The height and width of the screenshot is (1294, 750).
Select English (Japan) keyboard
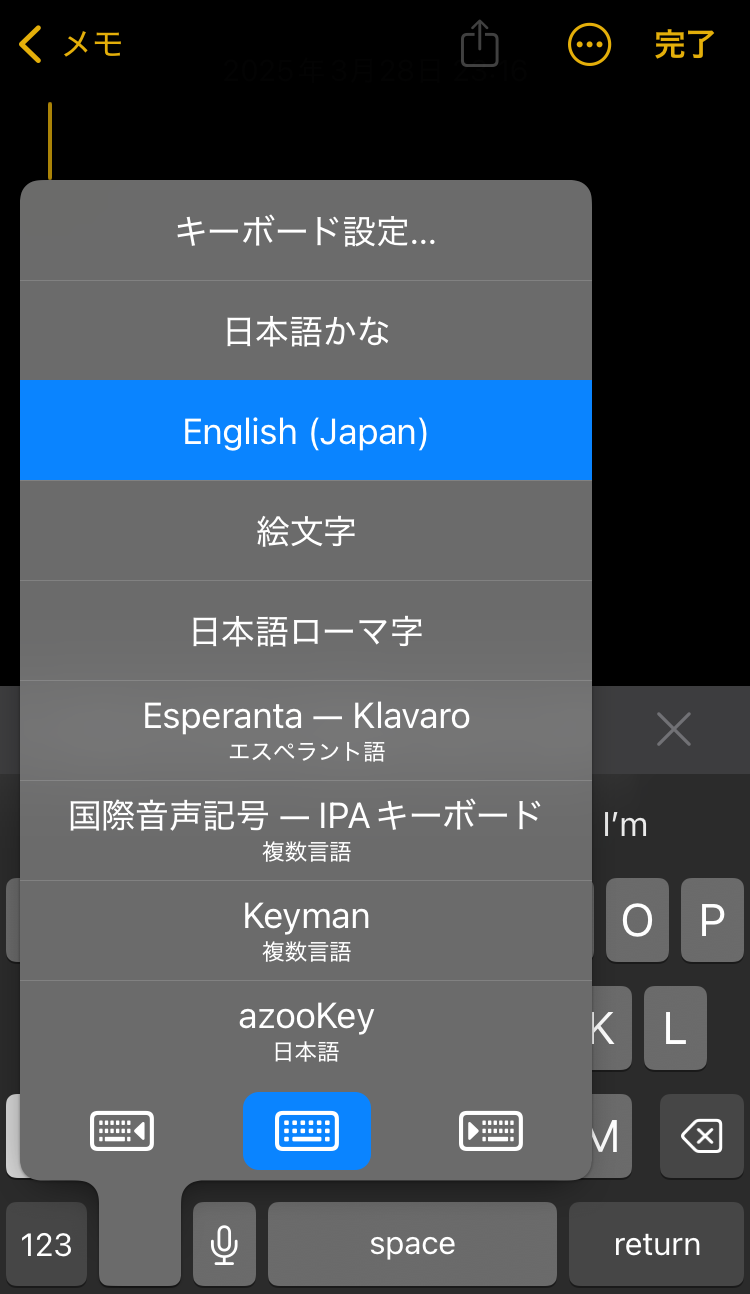(x=306, y=431)
